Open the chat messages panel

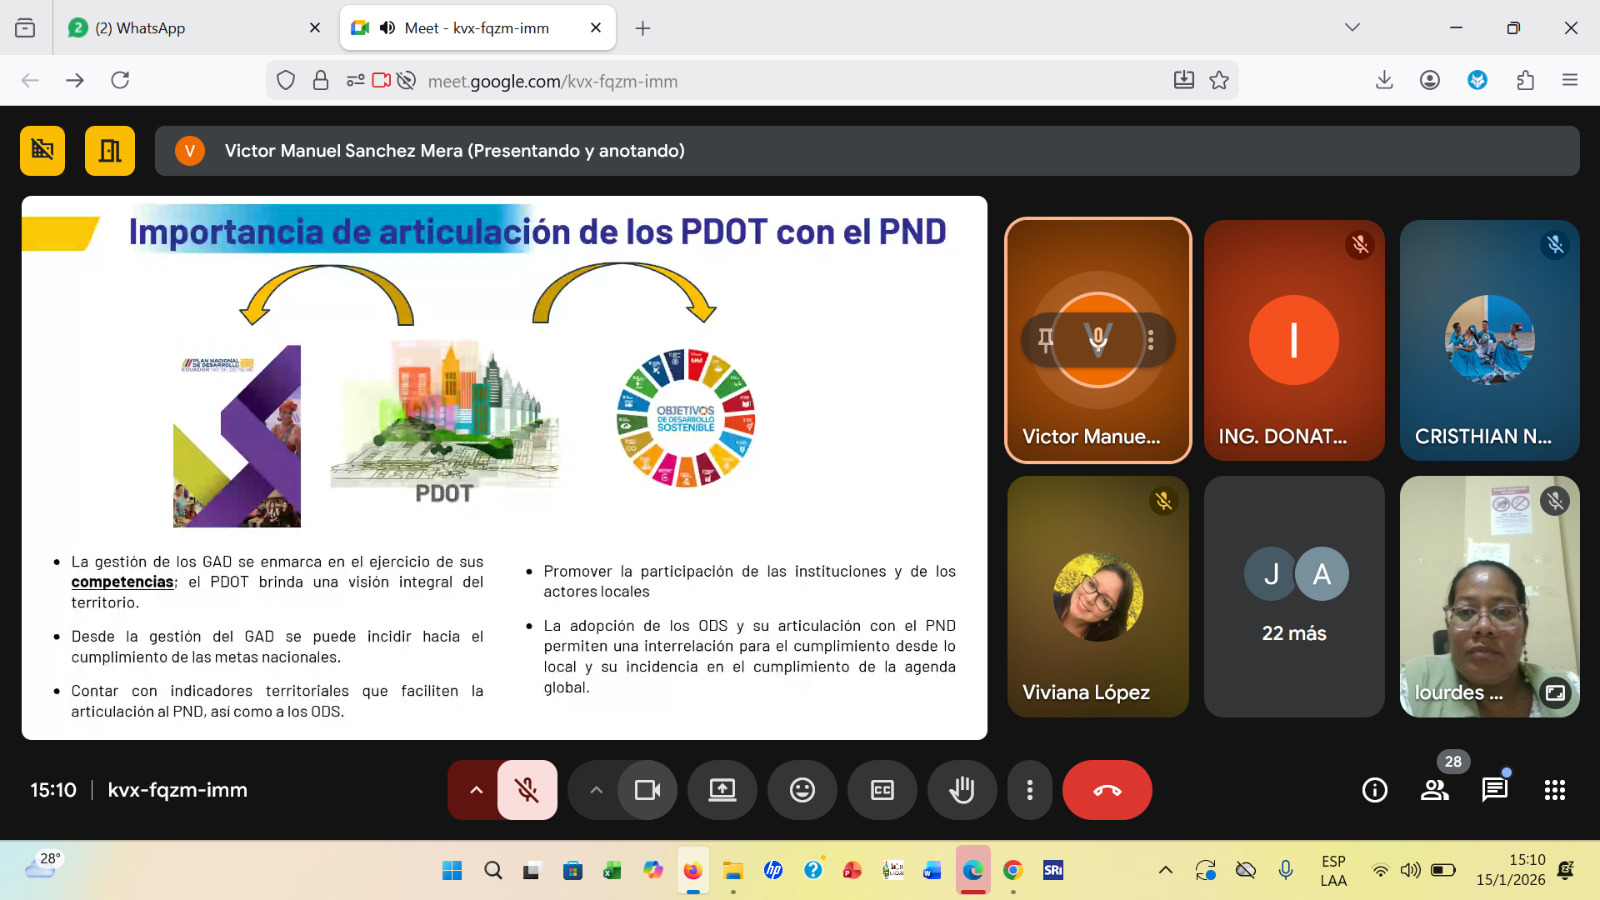1495,790
